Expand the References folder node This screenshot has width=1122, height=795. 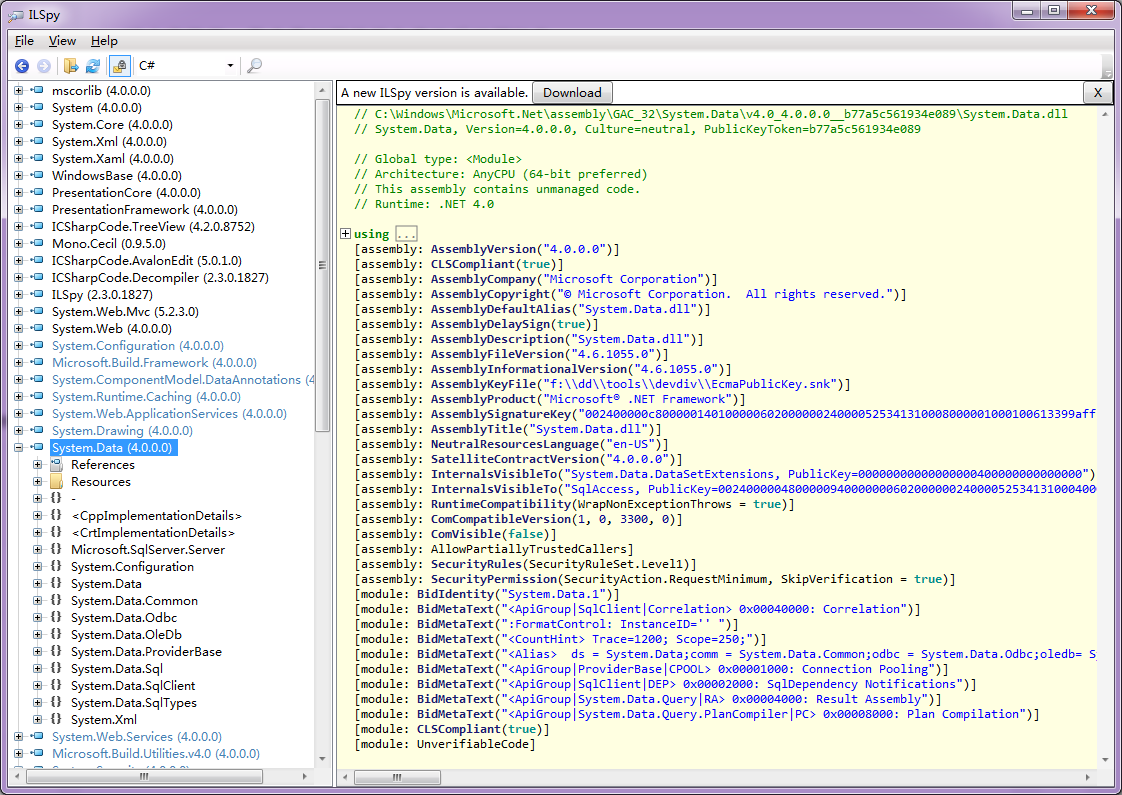pos(37,464)
